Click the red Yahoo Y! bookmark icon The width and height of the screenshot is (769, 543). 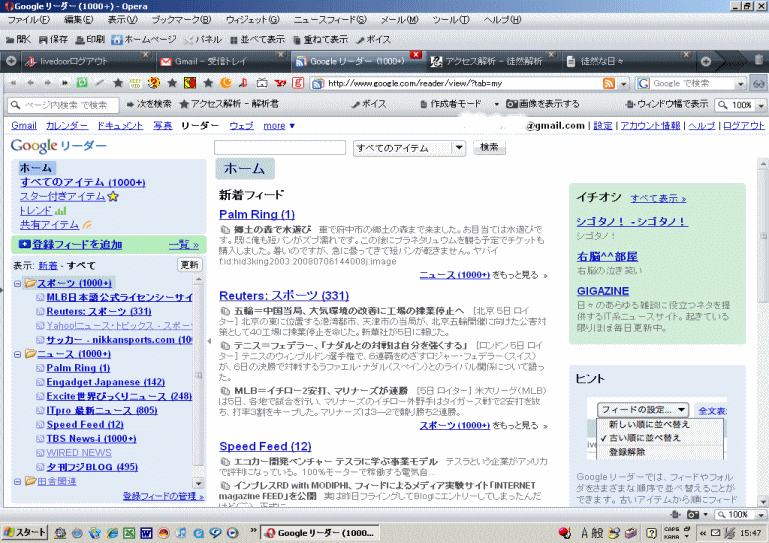click(280, 83)
